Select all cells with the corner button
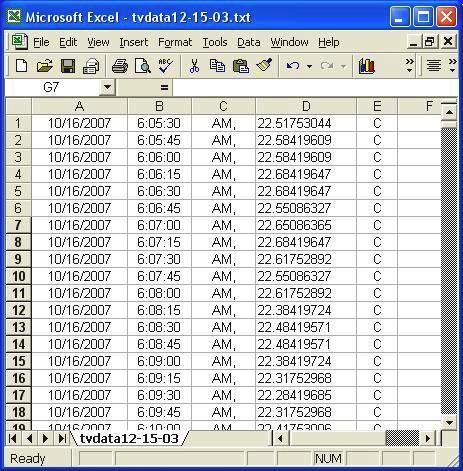Screen dimensions: 463x471 (x=18, y=106)
